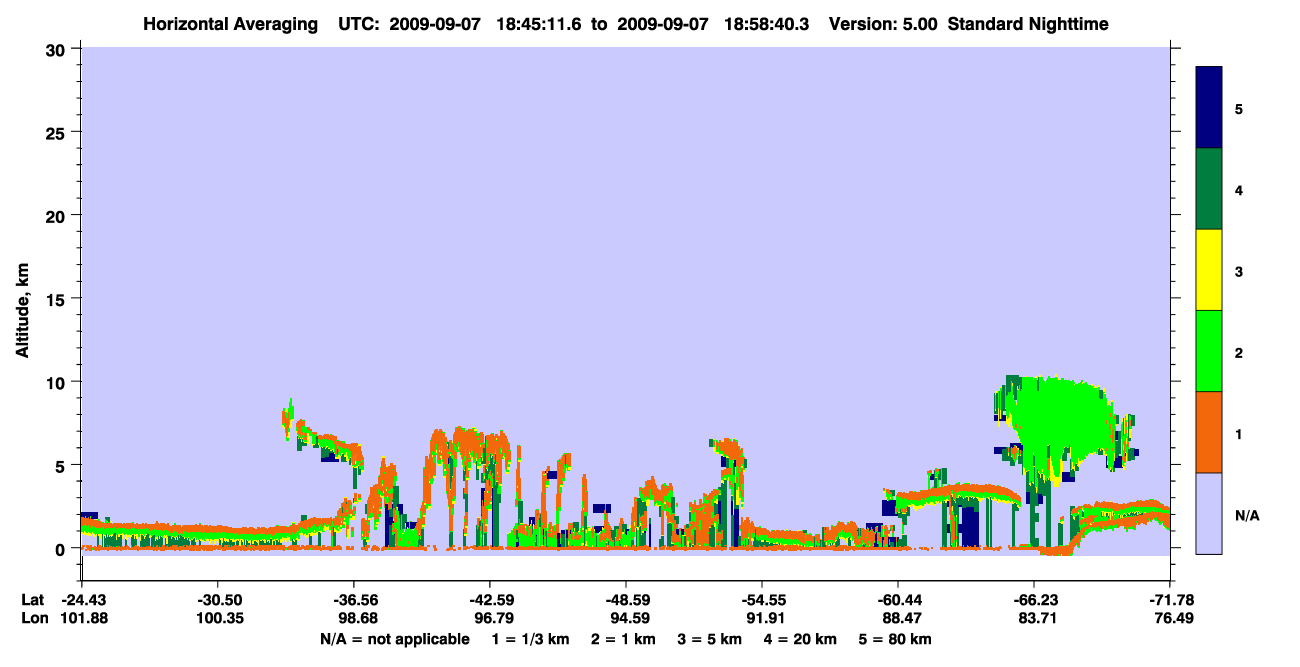
Task: Click the large green cloud near 10 km altitude
Action: pyautogui.click(x=1062, y=425)
